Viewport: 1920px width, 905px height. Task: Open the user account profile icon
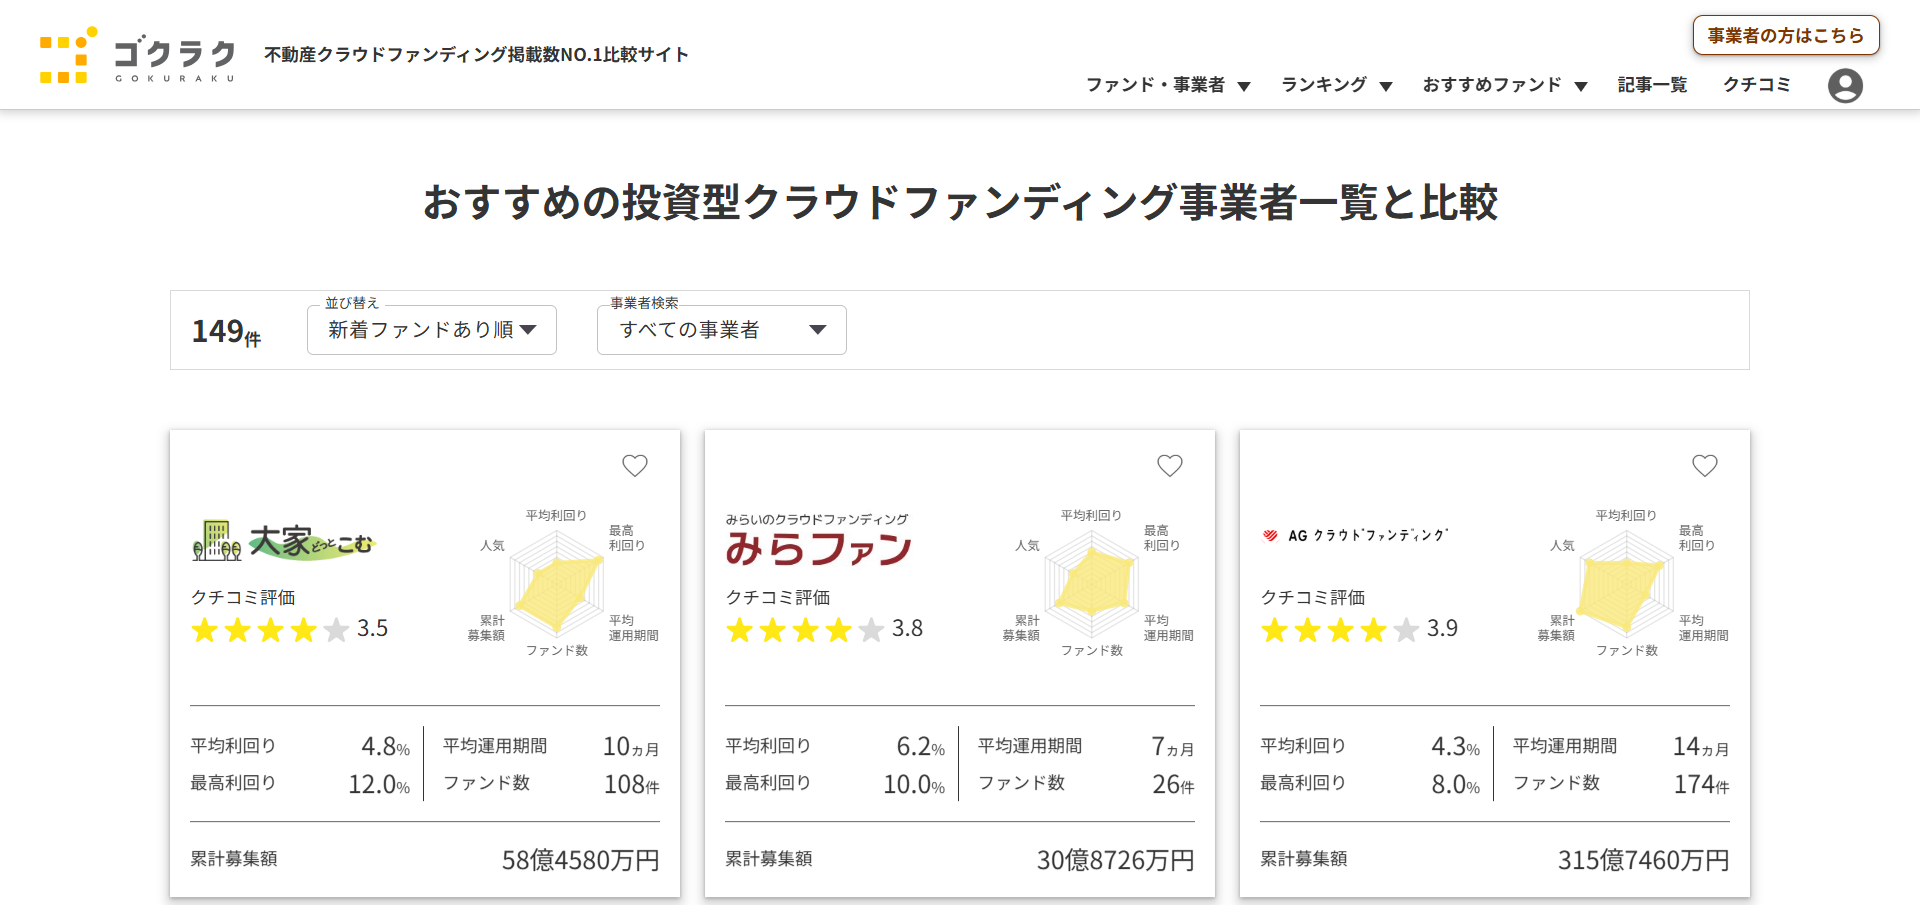coord(1844,86)
